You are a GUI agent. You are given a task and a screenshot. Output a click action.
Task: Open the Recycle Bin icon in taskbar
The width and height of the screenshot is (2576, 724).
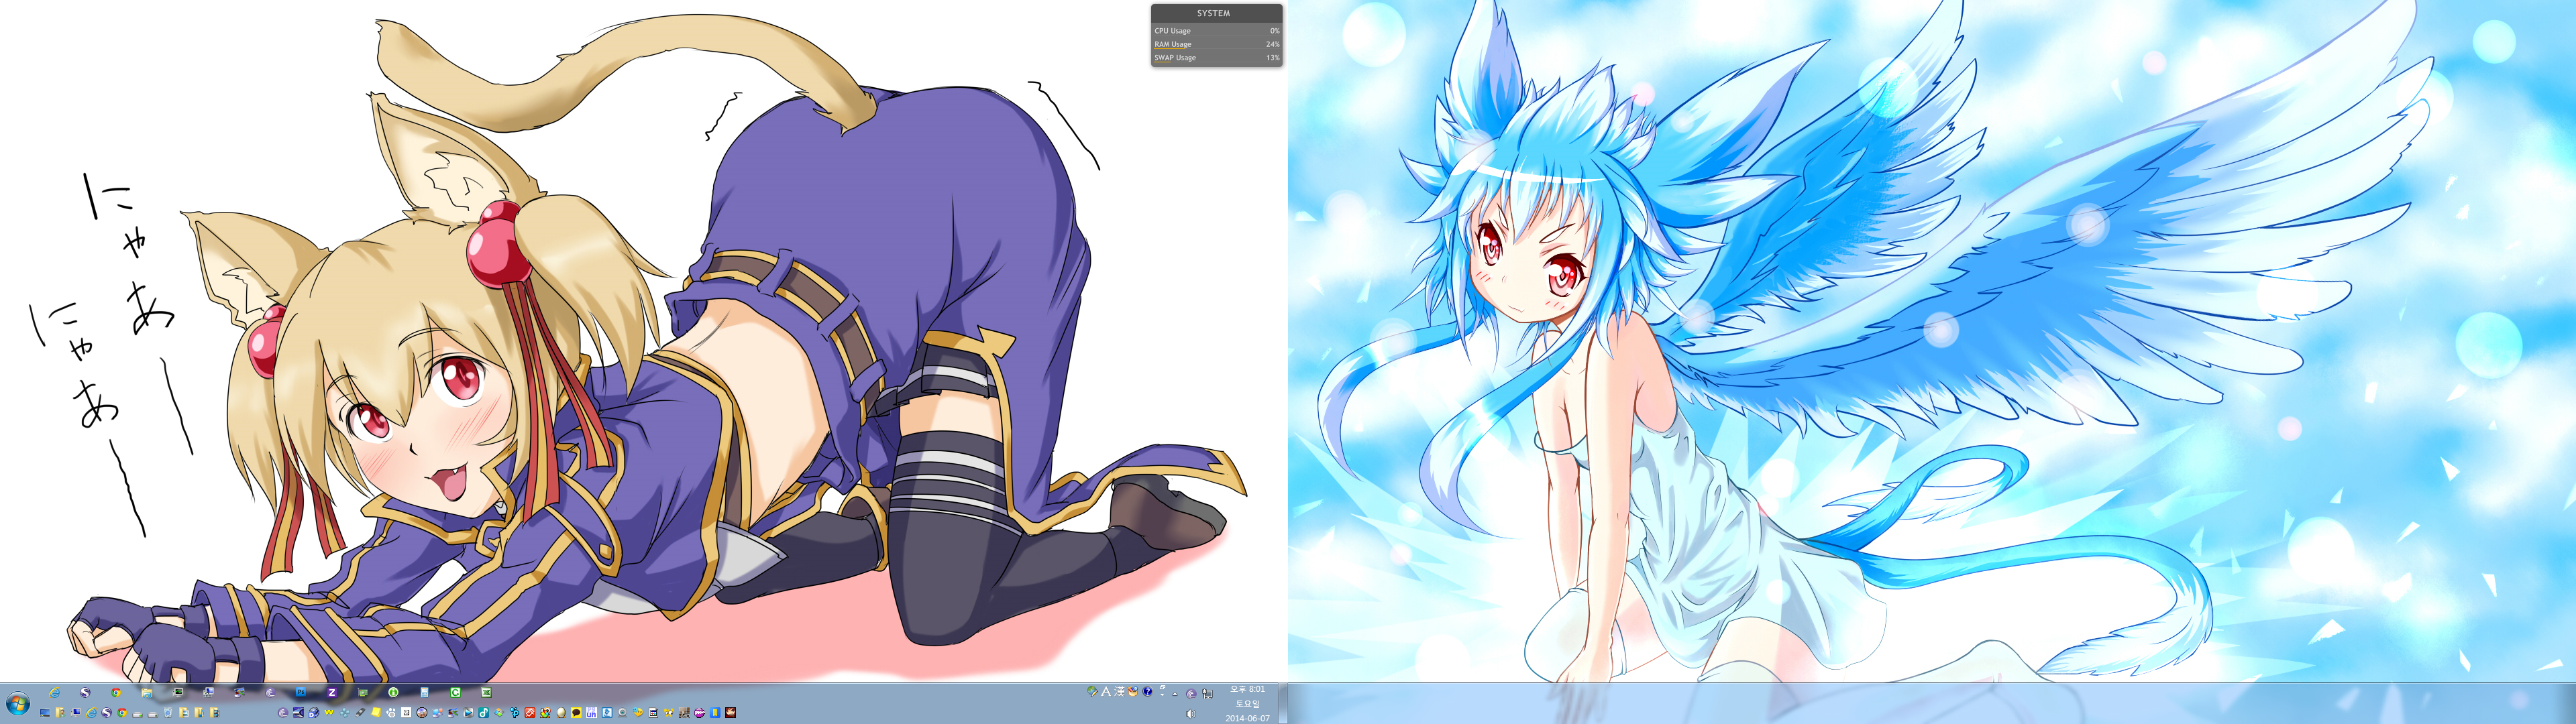point(168,713)
